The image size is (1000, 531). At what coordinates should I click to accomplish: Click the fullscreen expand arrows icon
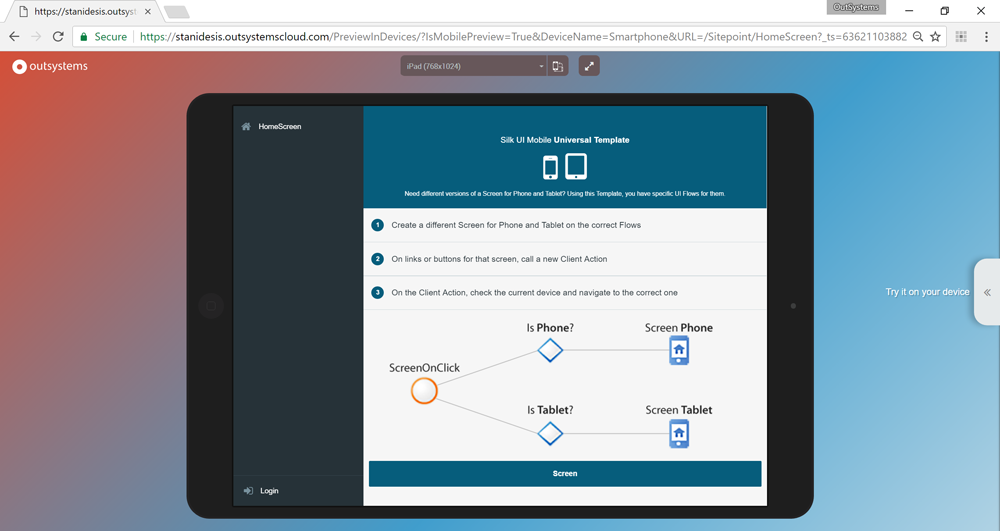(589, 66)
